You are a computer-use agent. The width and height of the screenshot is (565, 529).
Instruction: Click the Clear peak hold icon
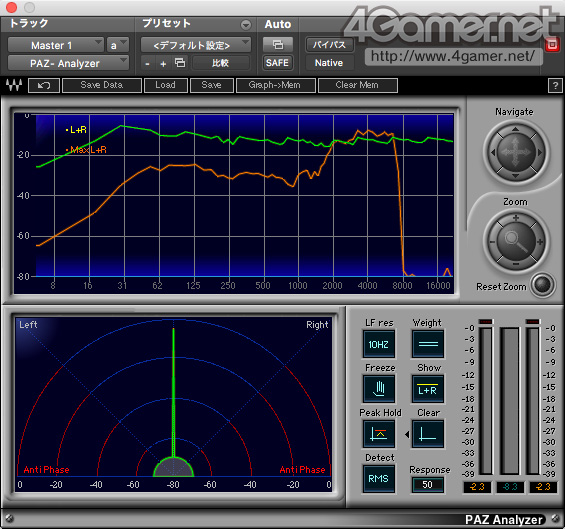pos(428,434)
